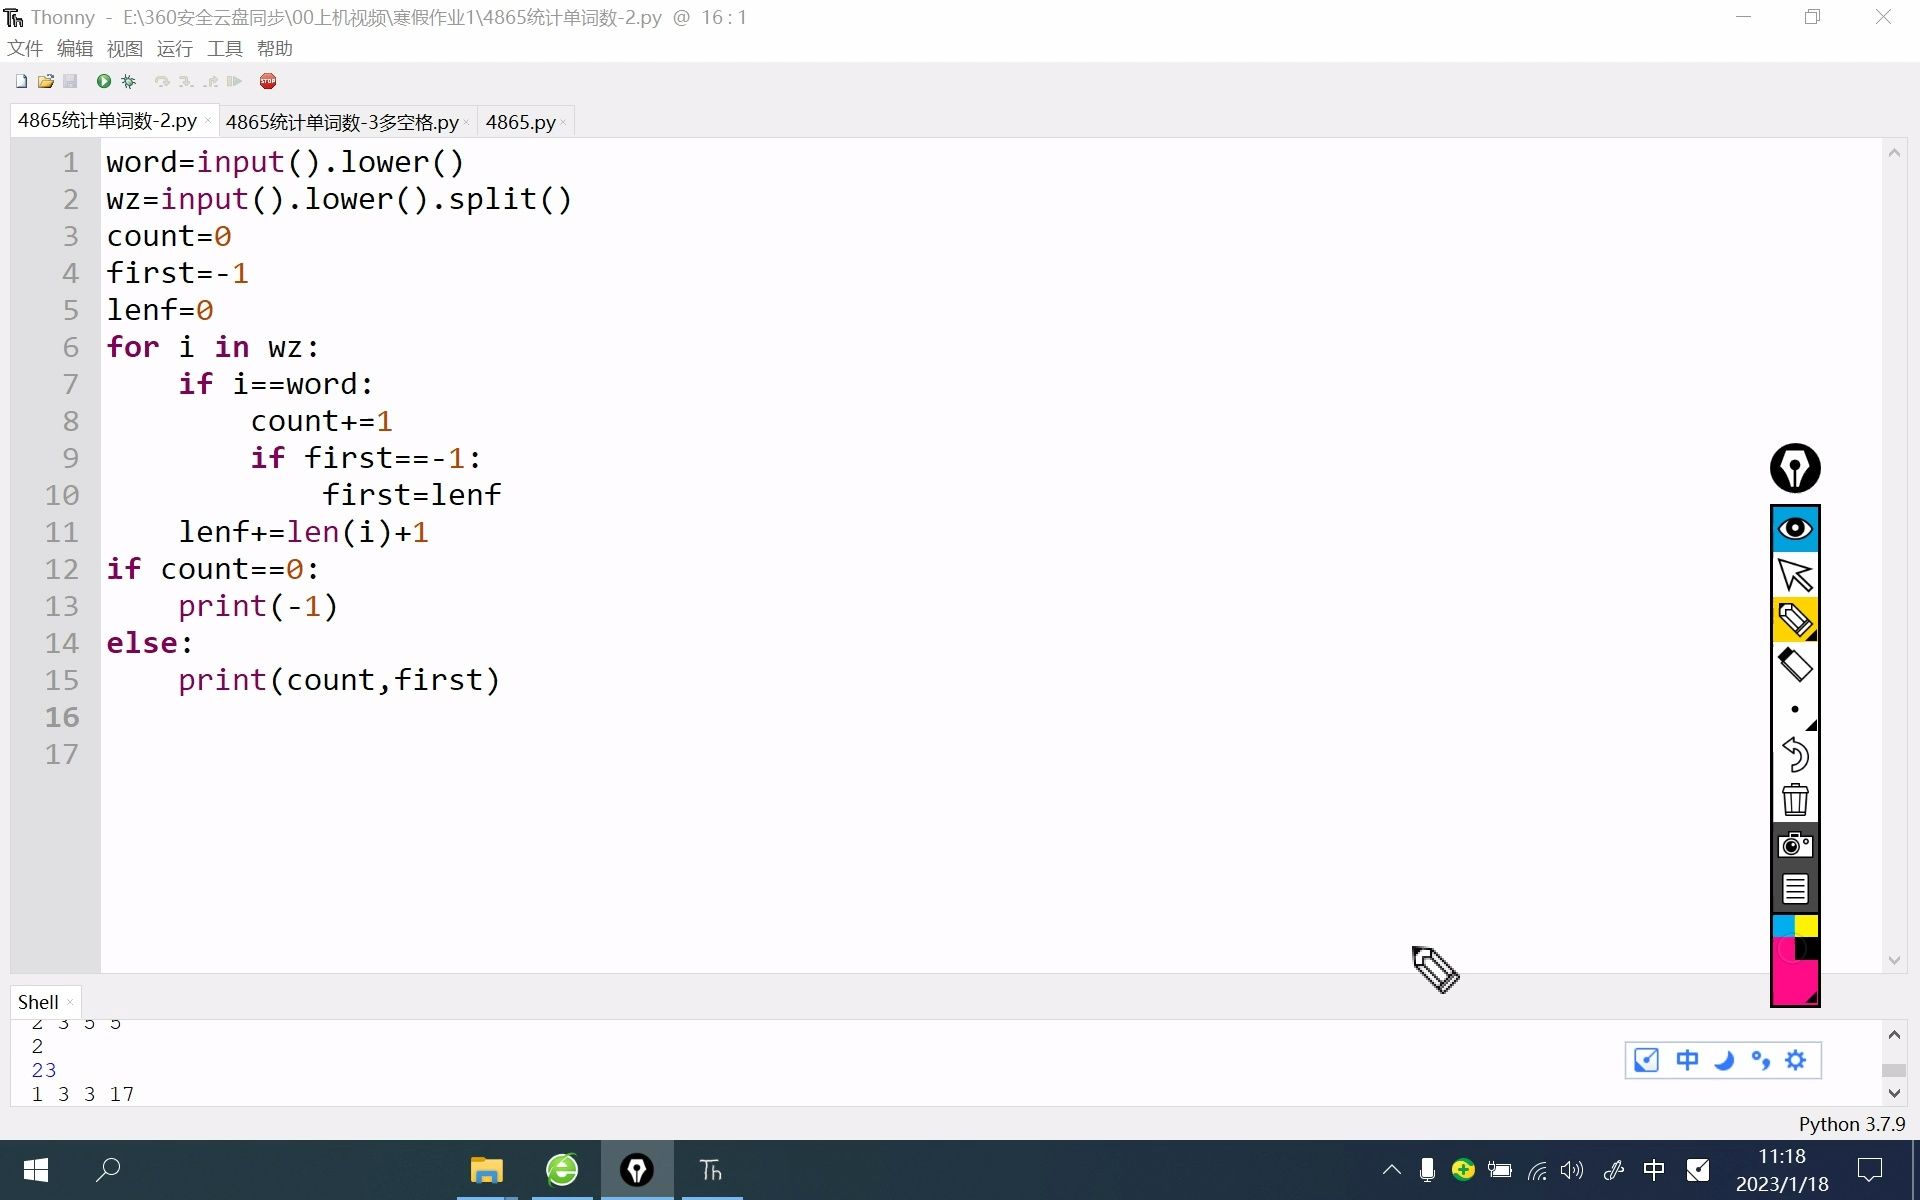
Task: Expand the pen size dot options
Action: click(x=1795, y=710)
